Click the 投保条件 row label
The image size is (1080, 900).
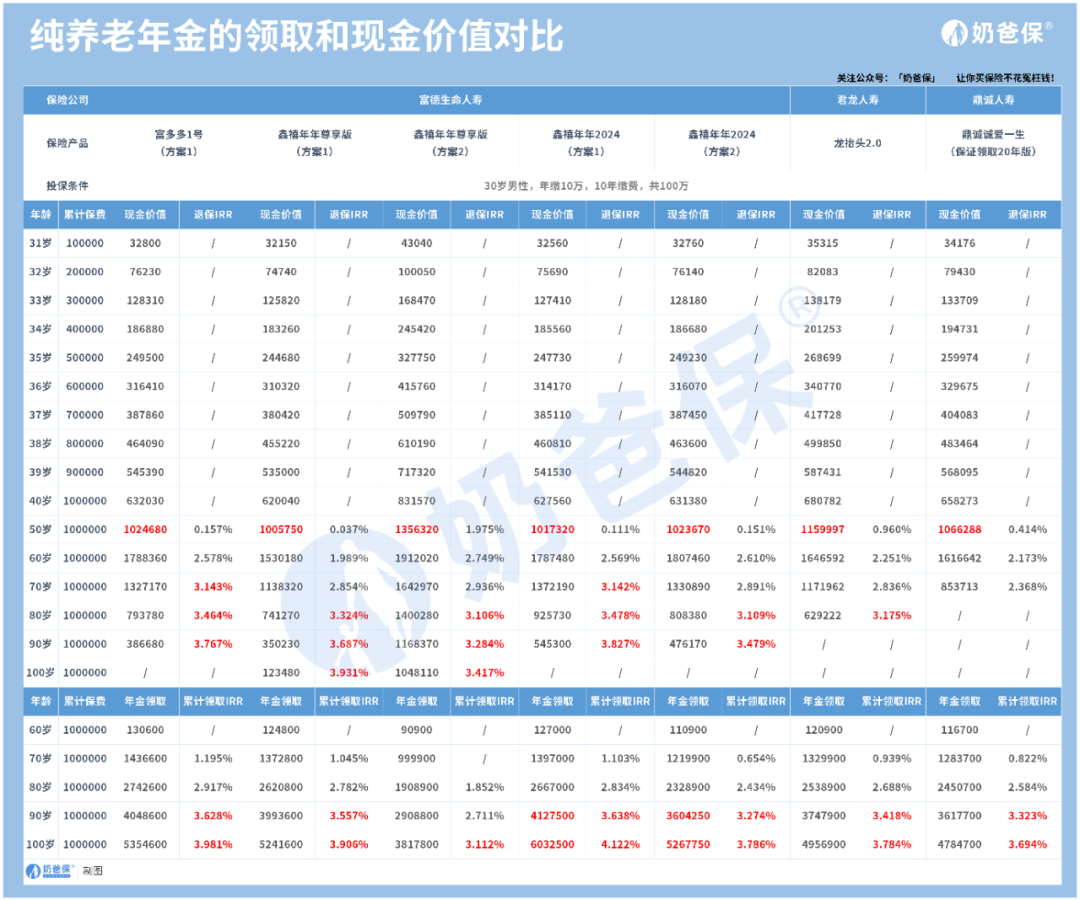(x=67, y=186)
